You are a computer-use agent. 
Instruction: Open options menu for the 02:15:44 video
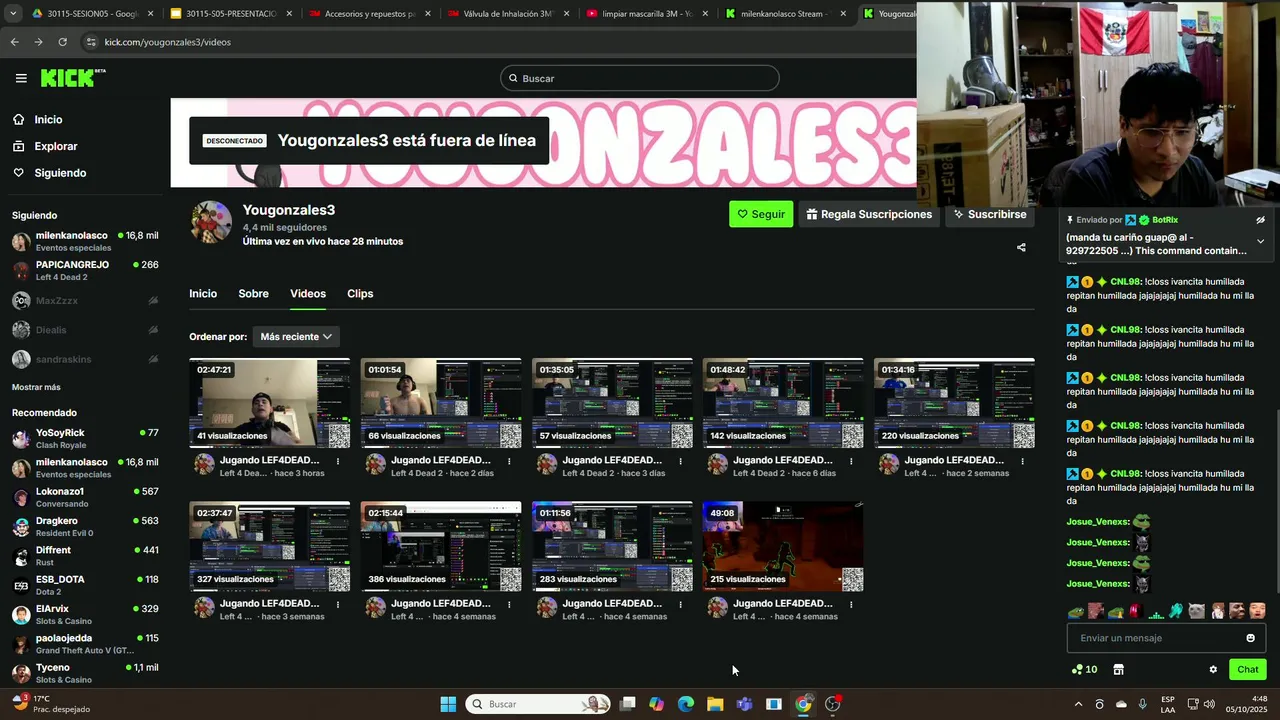(x=509, y=604)
